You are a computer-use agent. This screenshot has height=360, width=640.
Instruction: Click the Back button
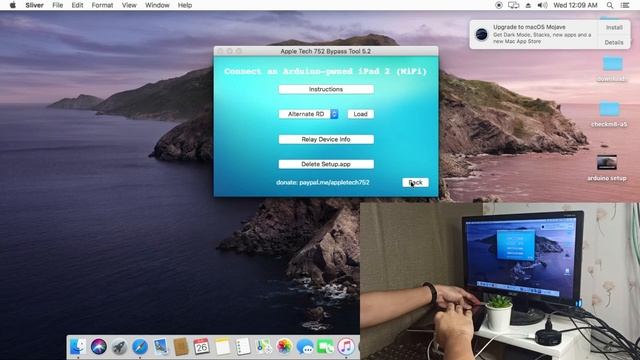[415, 182]
